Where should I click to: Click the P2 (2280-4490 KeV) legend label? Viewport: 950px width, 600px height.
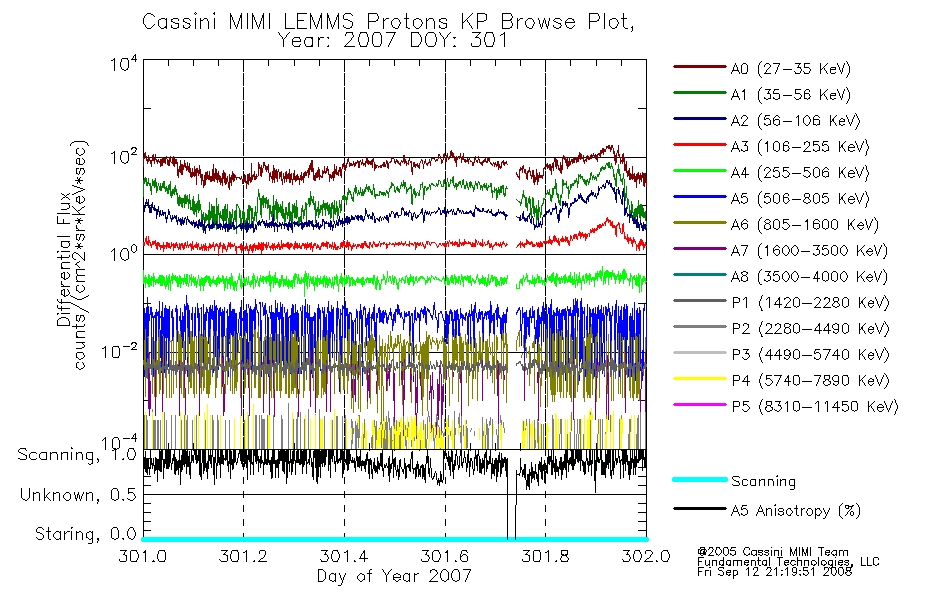pyautogui.click(x=810, y=329)
